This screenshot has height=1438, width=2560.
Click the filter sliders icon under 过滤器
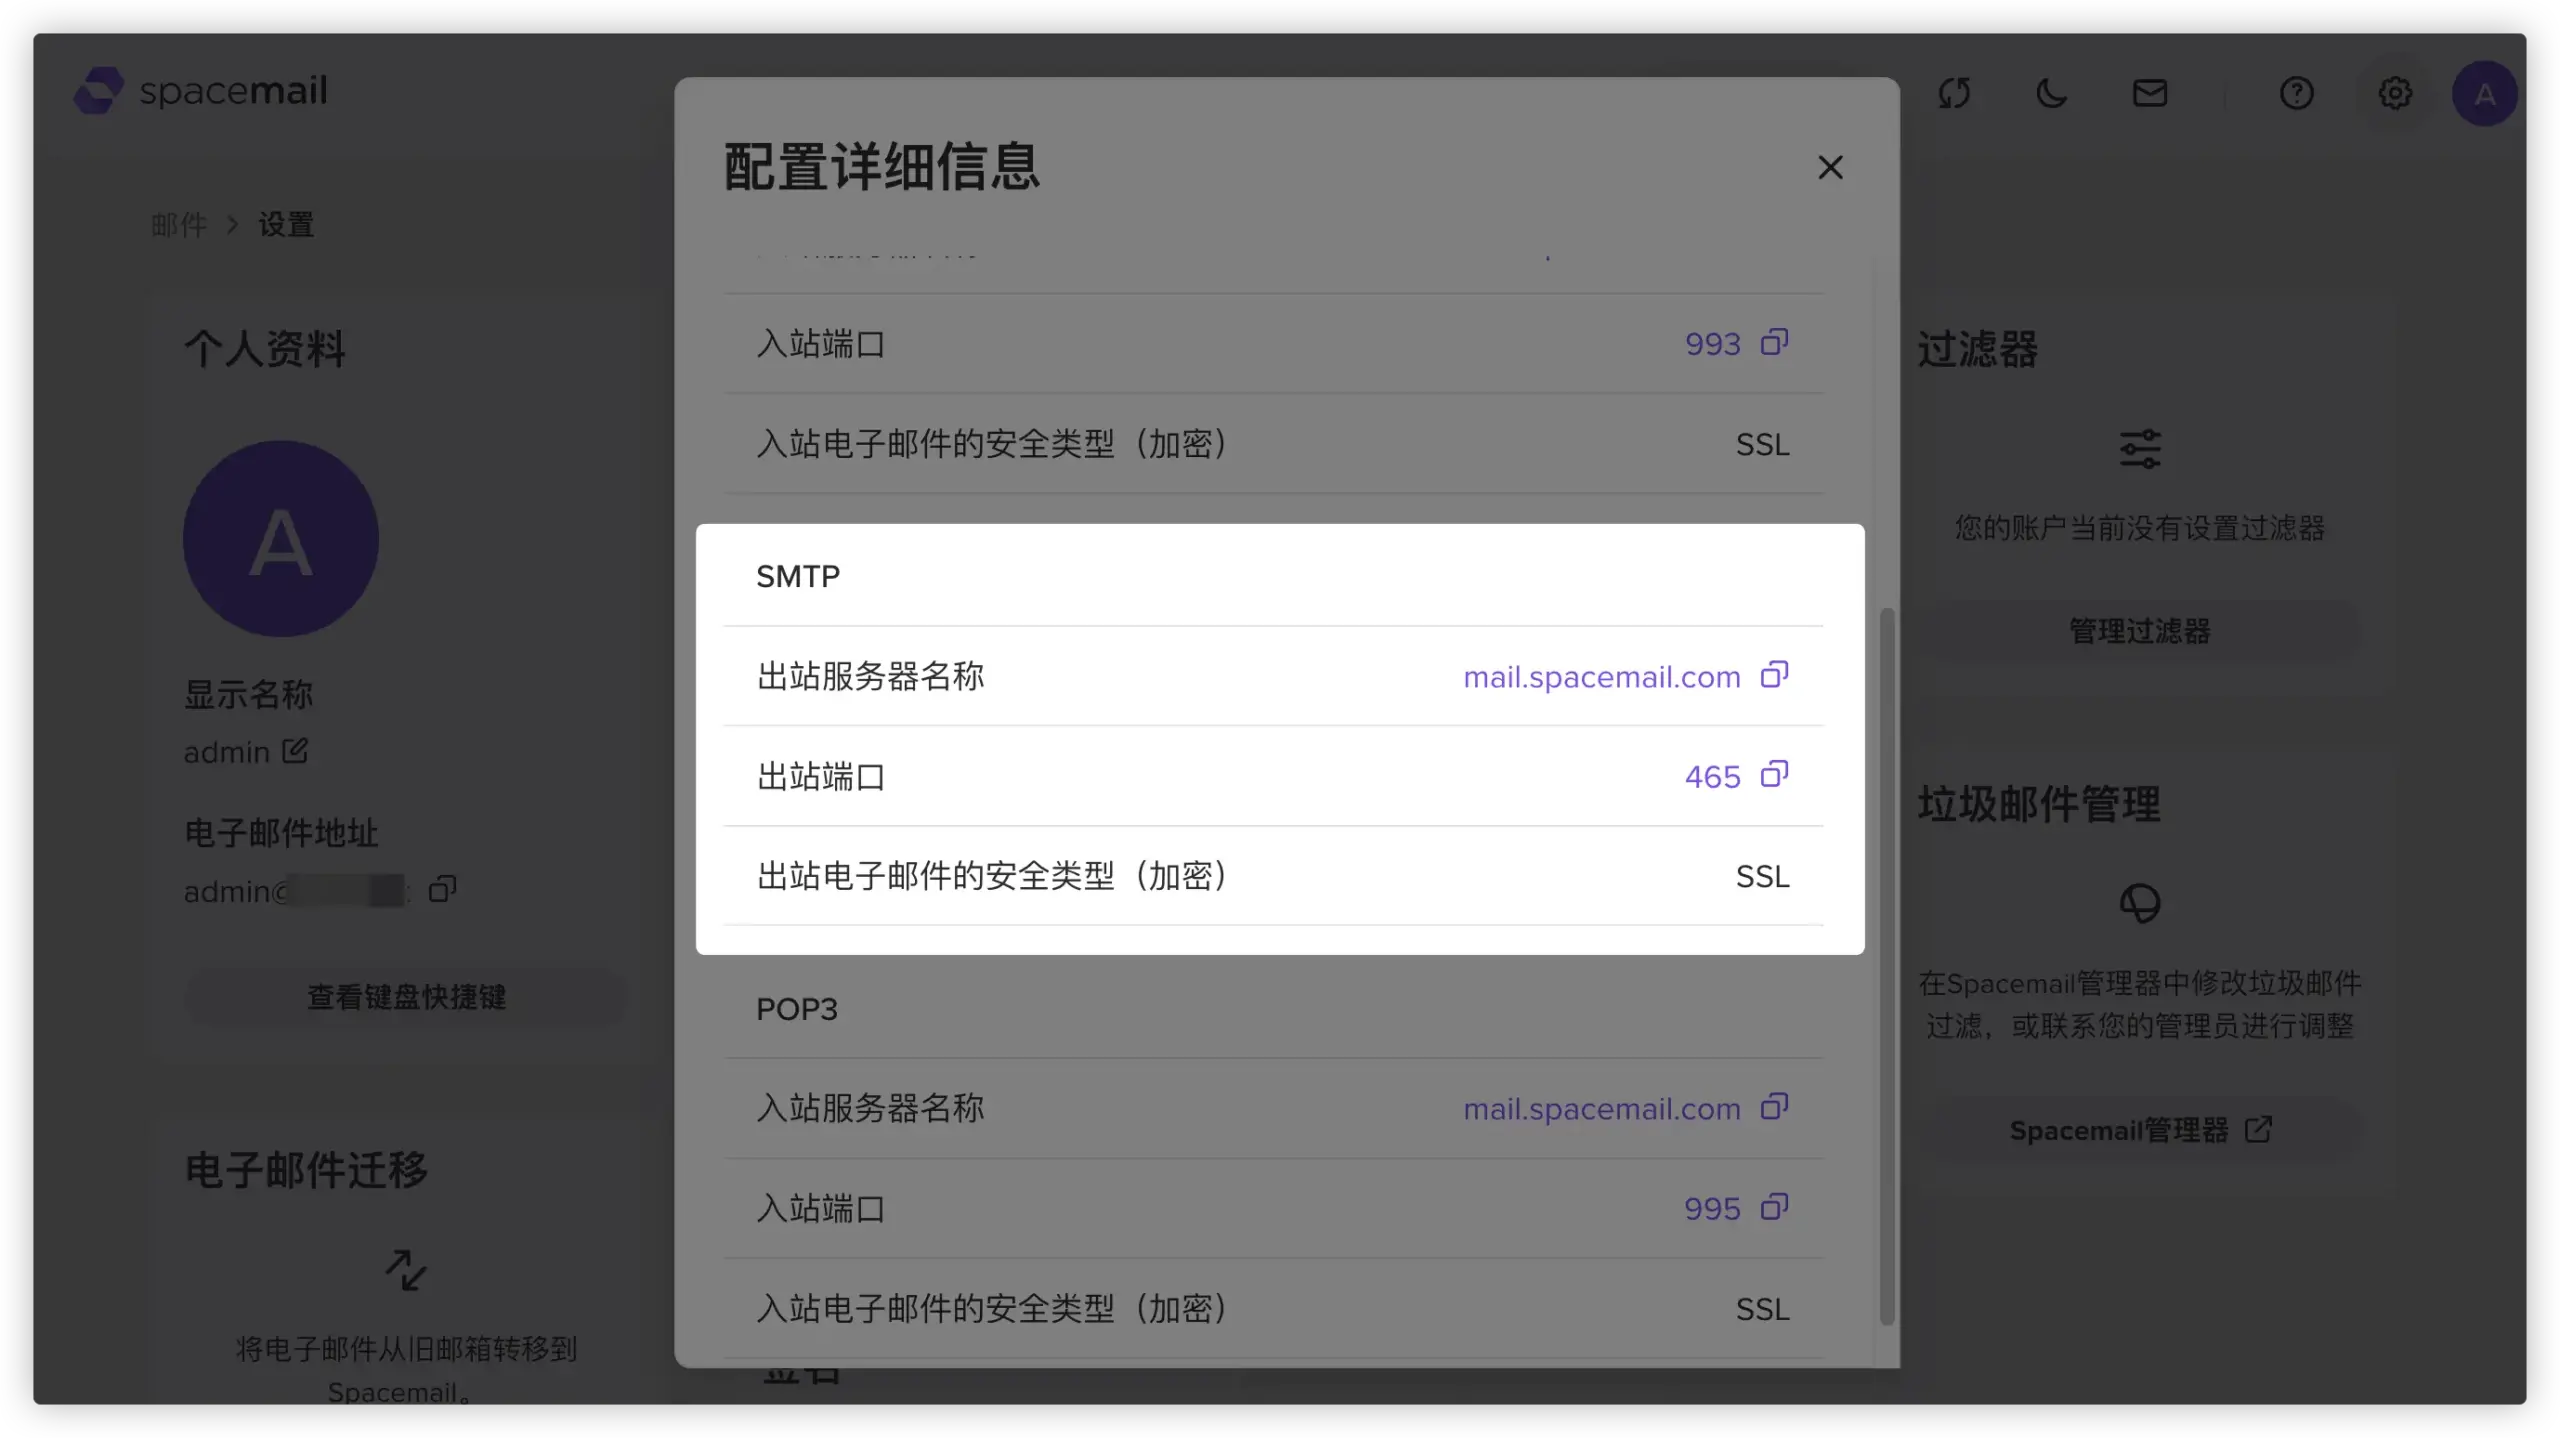[x=2140, y=449]
